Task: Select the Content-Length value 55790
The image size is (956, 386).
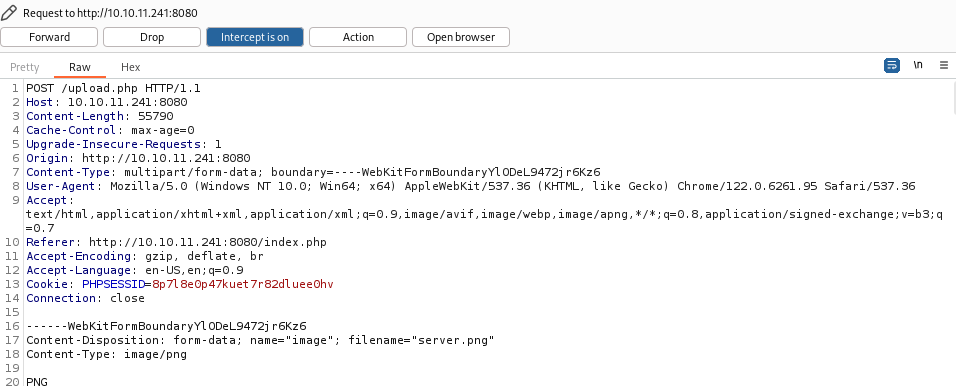Action: 155,116
